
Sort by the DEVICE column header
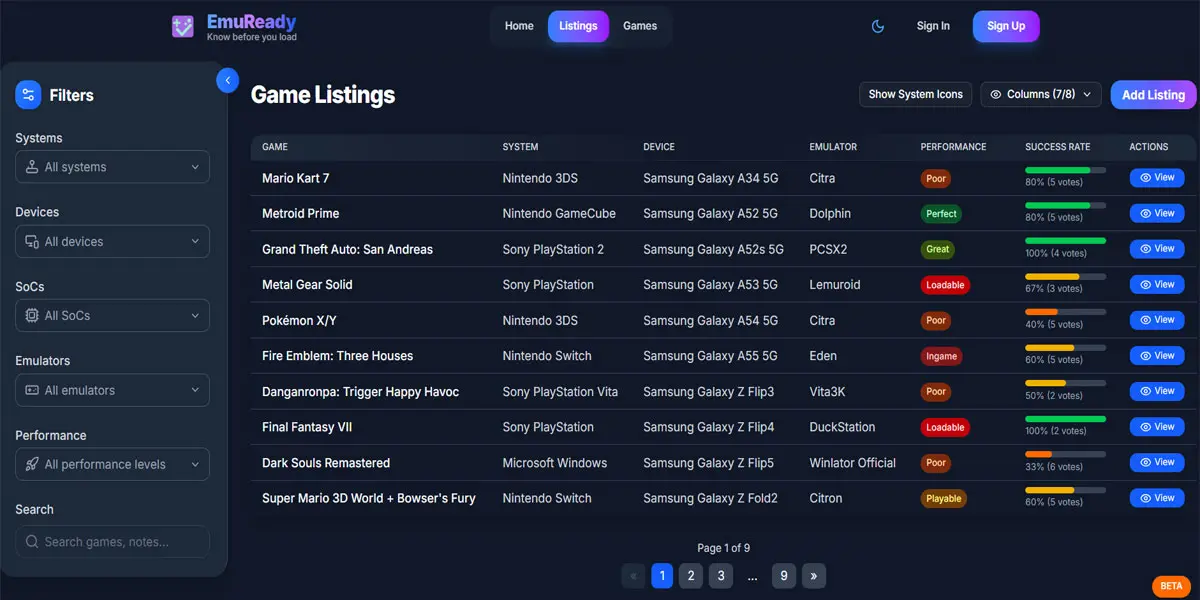(659, 147)
